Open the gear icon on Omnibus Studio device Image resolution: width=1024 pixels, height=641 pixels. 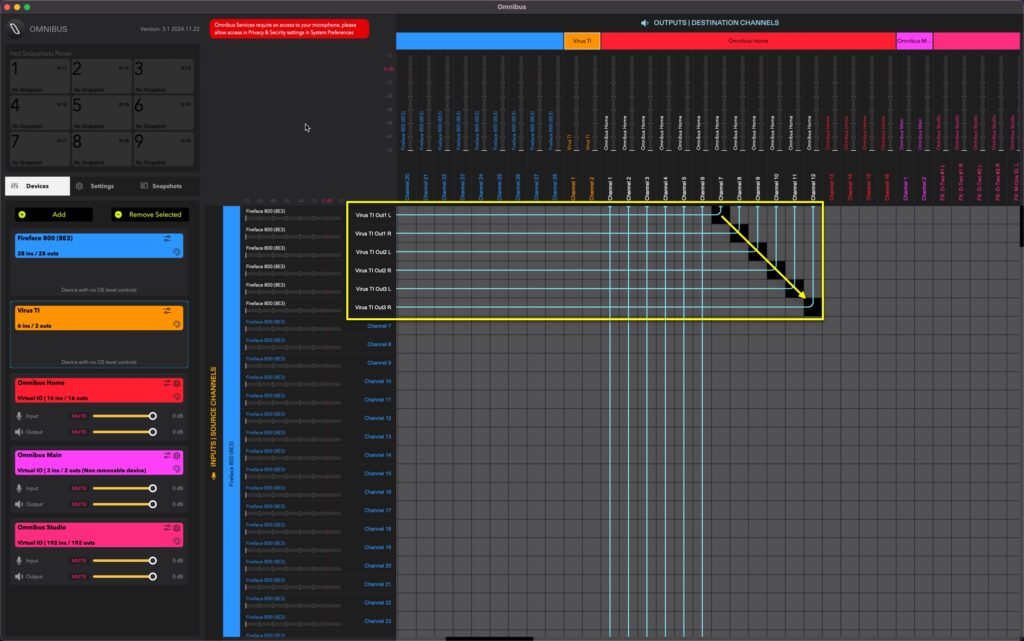[x=176, y=528]
